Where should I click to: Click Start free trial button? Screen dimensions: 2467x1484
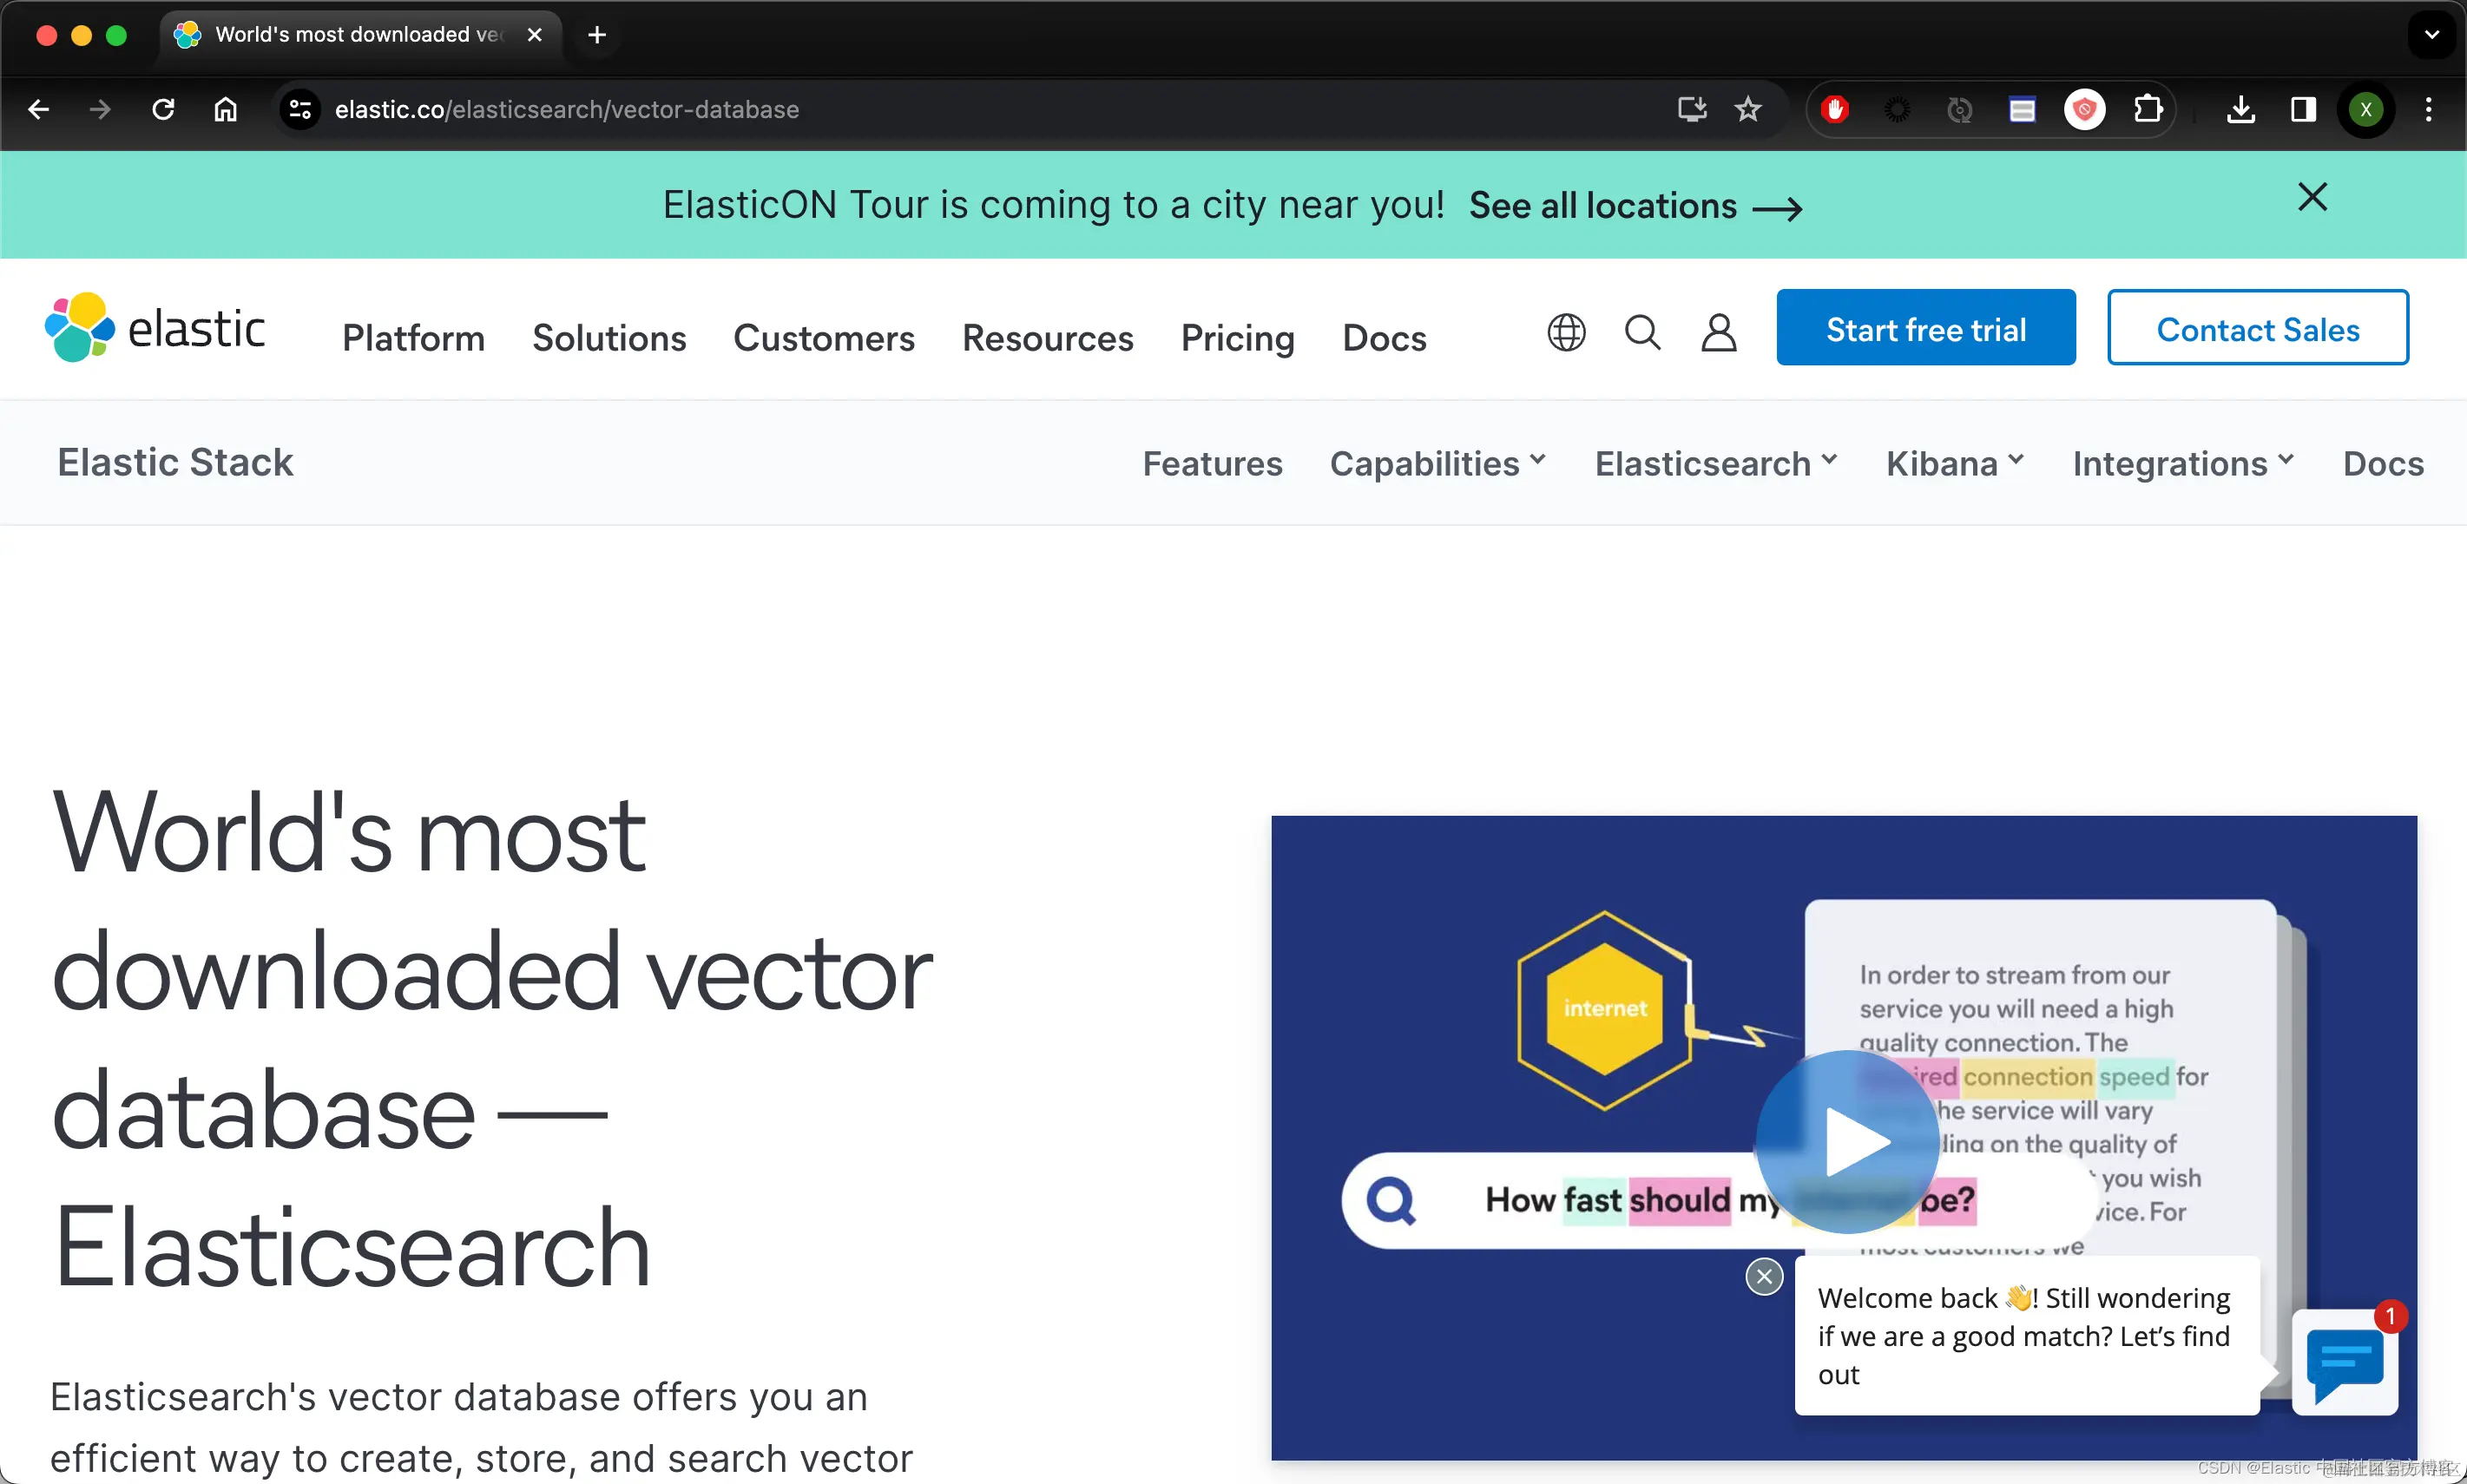(1925, 328)
